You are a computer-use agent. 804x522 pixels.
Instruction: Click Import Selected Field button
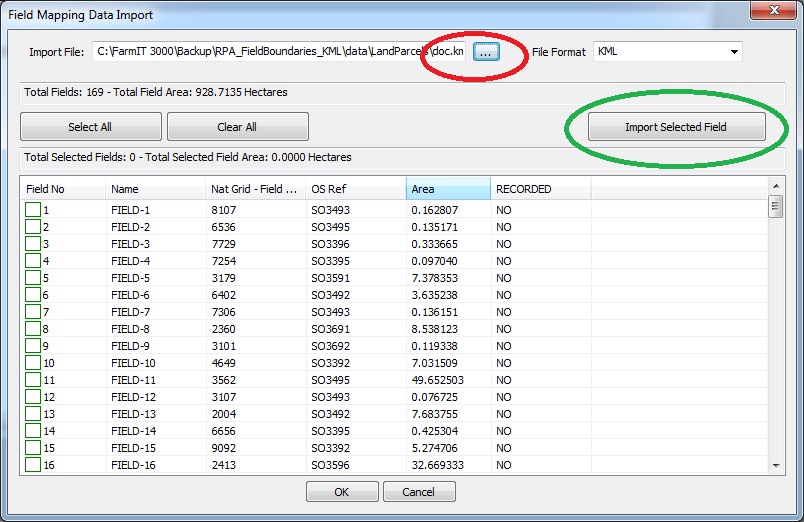click(676, 127)
